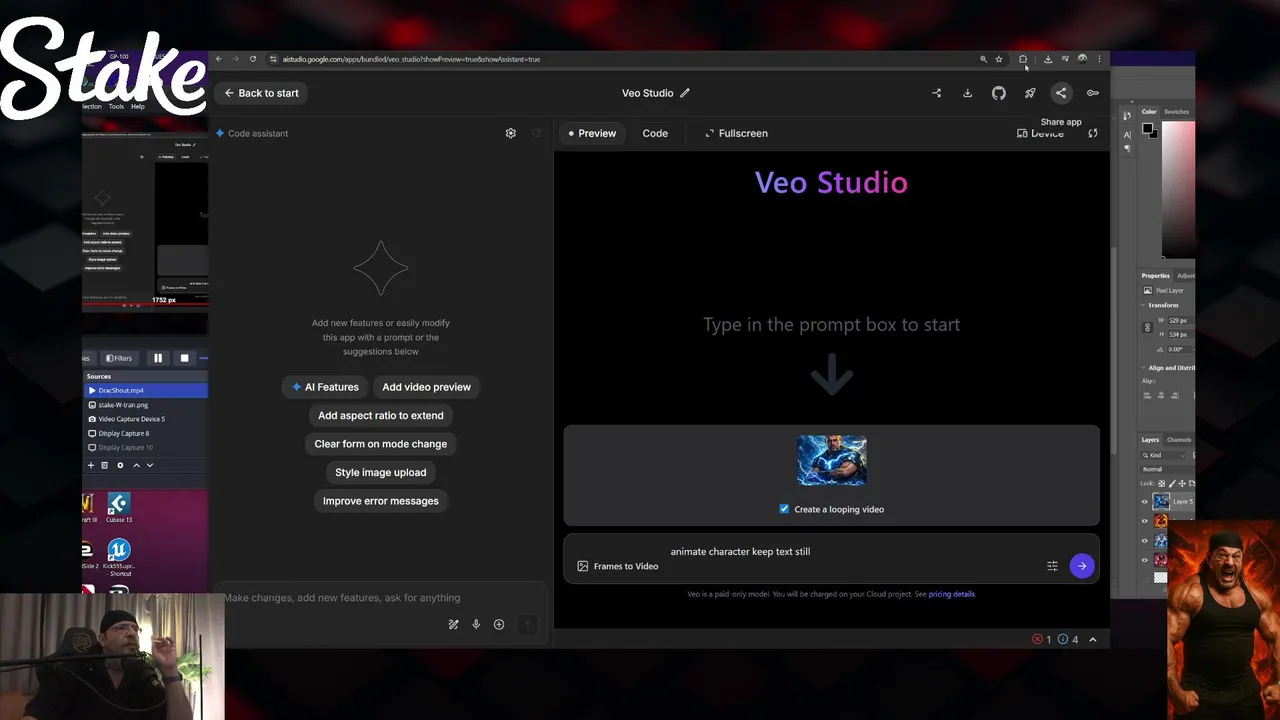Click Add aspect ratio to extend suggestion

point(381,415)
